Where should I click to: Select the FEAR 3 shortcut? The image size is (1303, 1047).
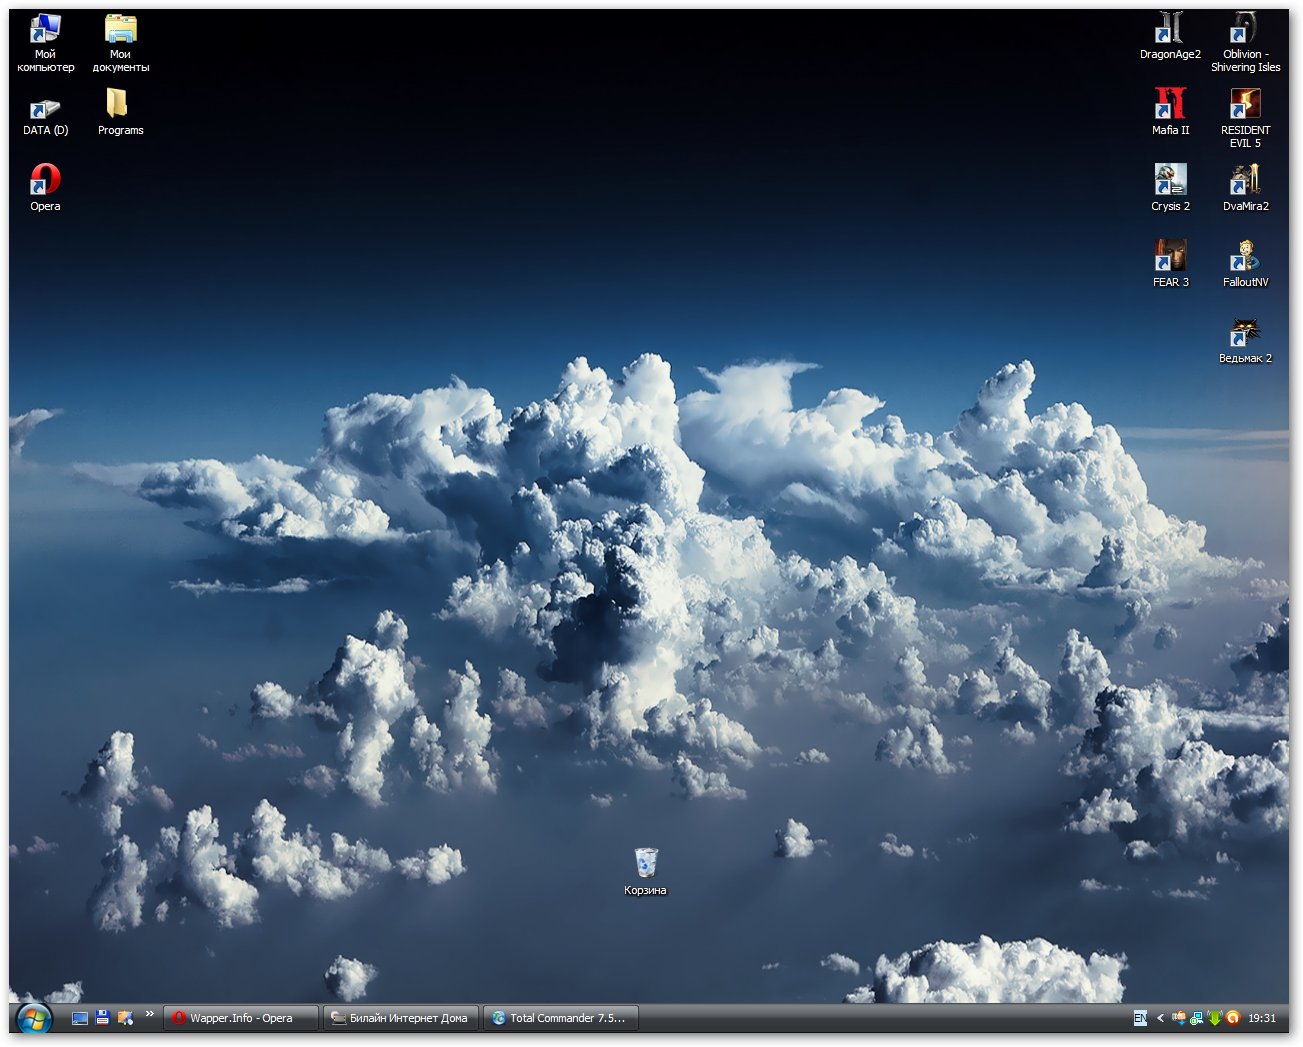(1170, 257)
